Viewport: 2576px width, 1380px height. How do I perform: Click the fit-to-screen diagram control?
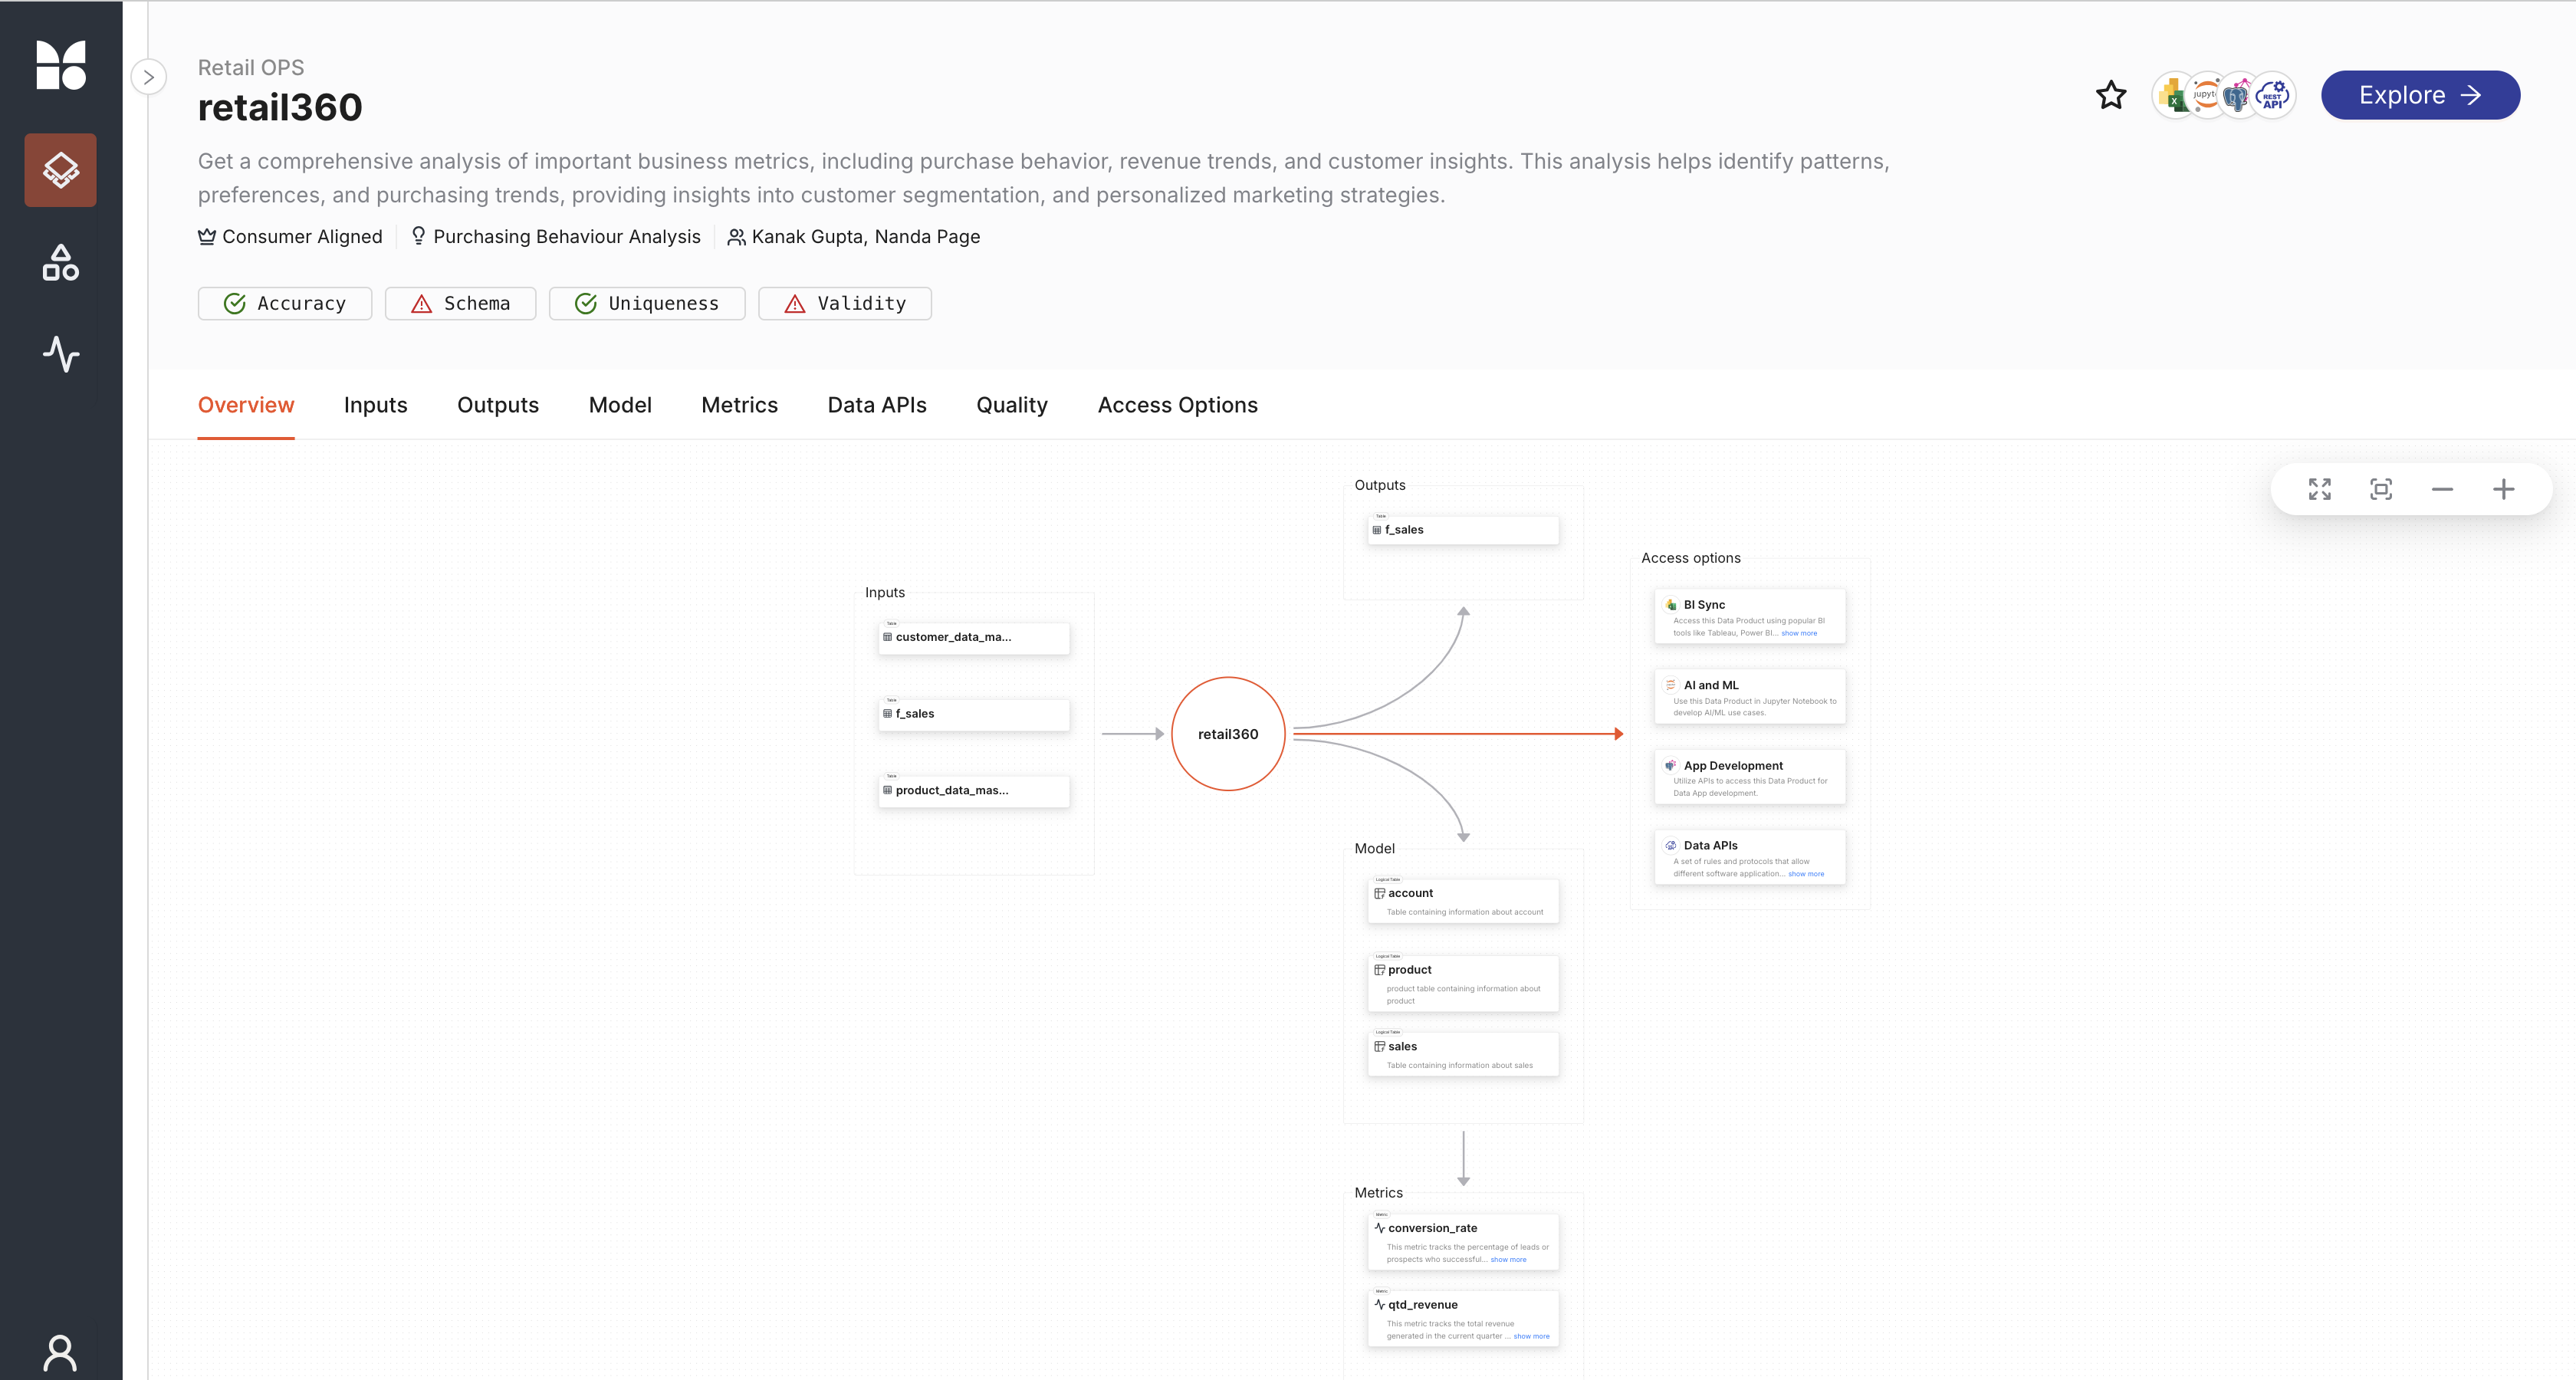point(2382,489)
